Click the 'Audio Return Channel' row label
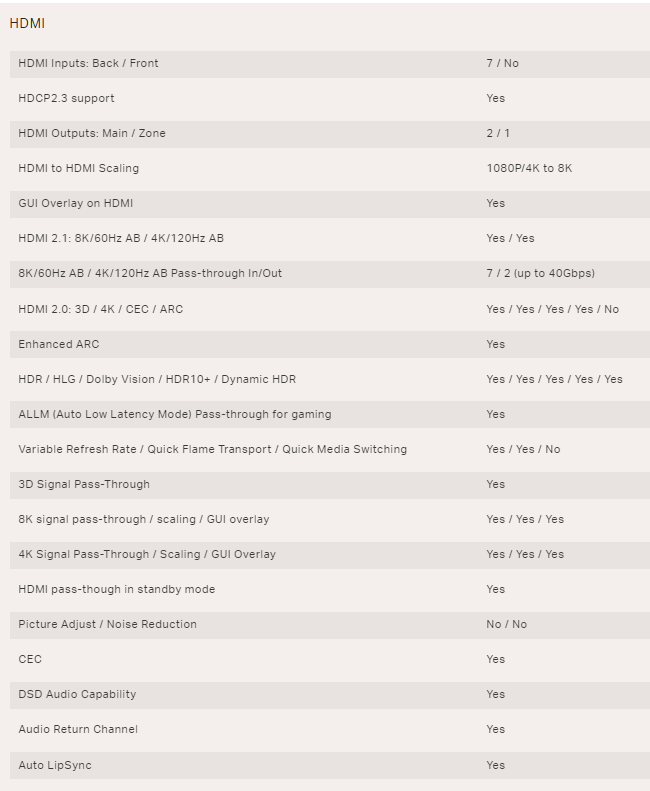650x791 pixels. (x=78, y=729)
